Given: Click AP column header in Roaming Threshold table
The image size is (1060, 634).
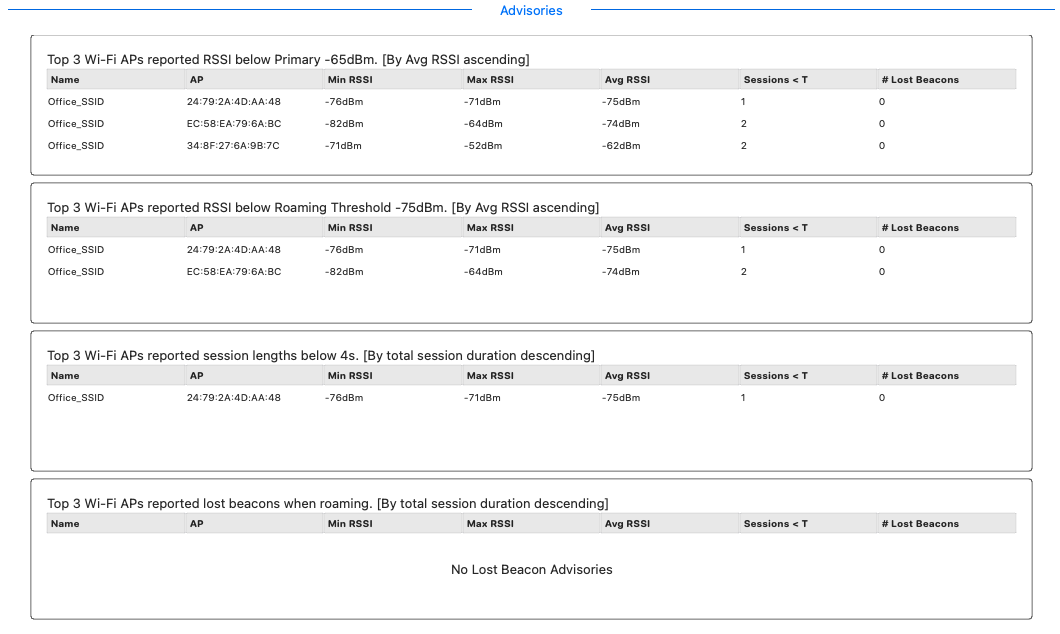Looking at the screenshot, I should 196,228.
